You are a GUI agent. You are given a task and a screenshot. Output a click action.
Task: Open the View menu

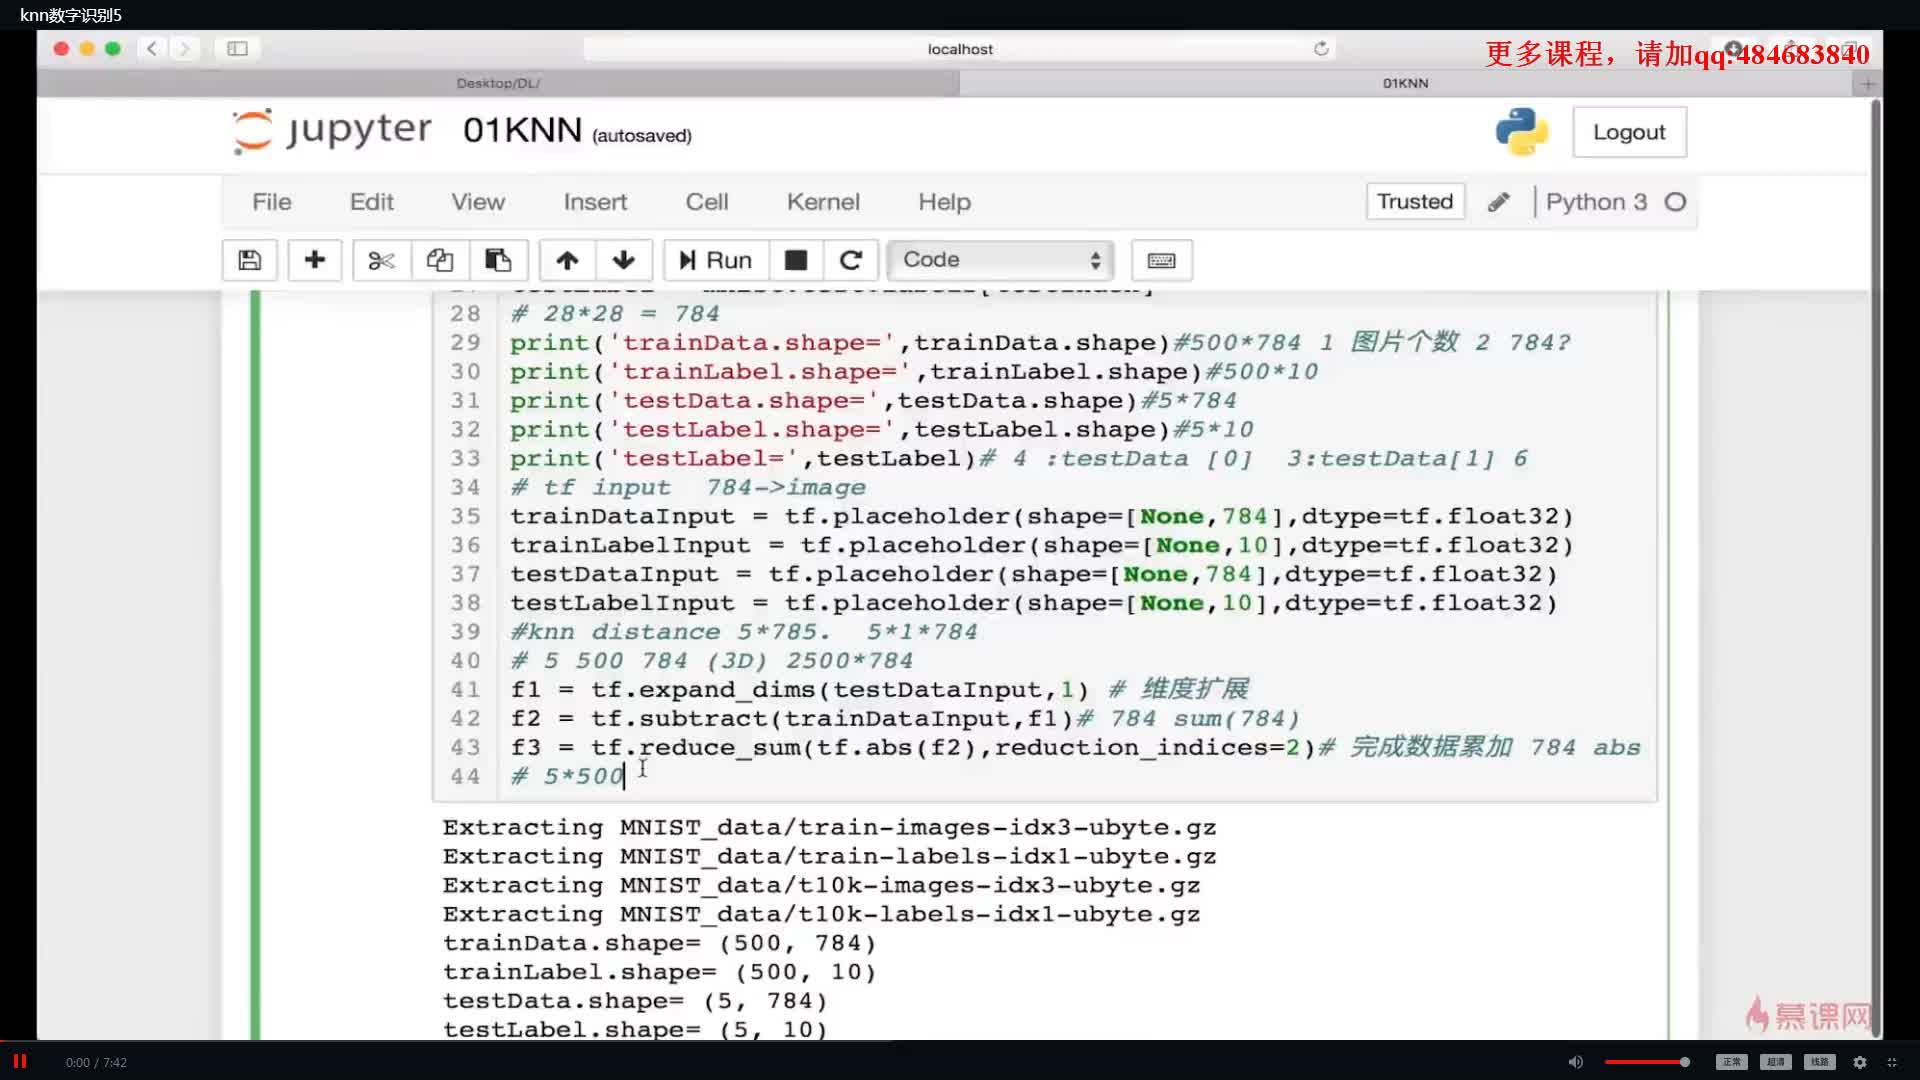[x=478, y=202]
